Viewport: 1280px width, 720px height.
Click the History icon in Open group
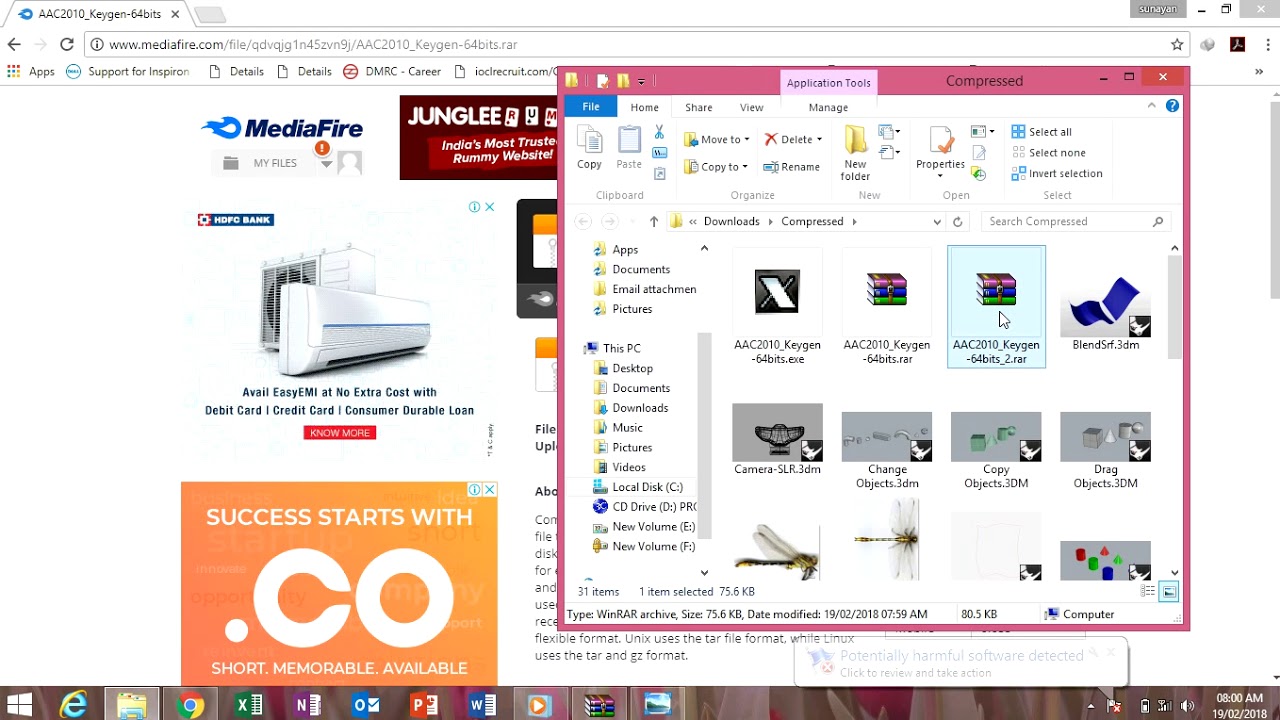pos(979,174)
